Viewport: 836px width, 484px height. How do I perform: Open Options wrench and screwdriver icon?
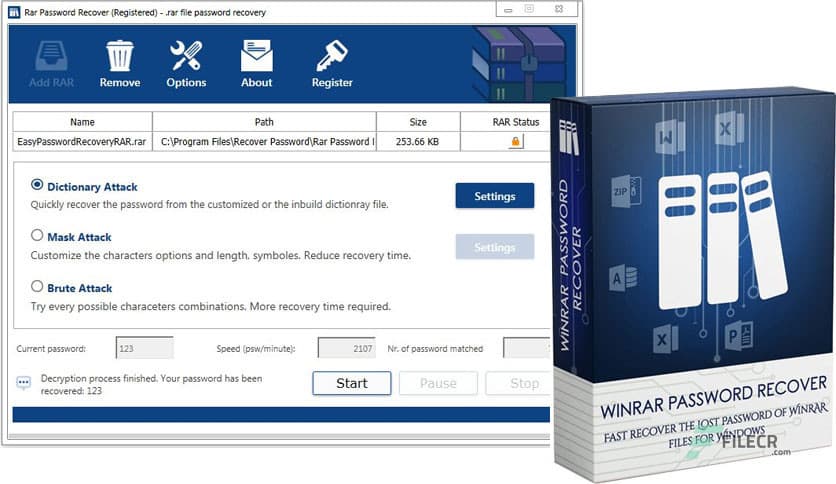coord(186,56)
